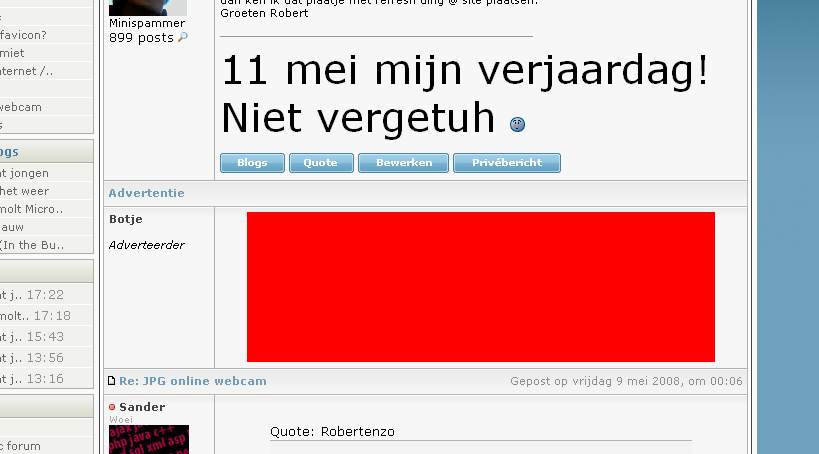The width and height of the screenshot is (819, 454).
Task: Select the Niet vergetuh signature text
Action: point(358,119)
